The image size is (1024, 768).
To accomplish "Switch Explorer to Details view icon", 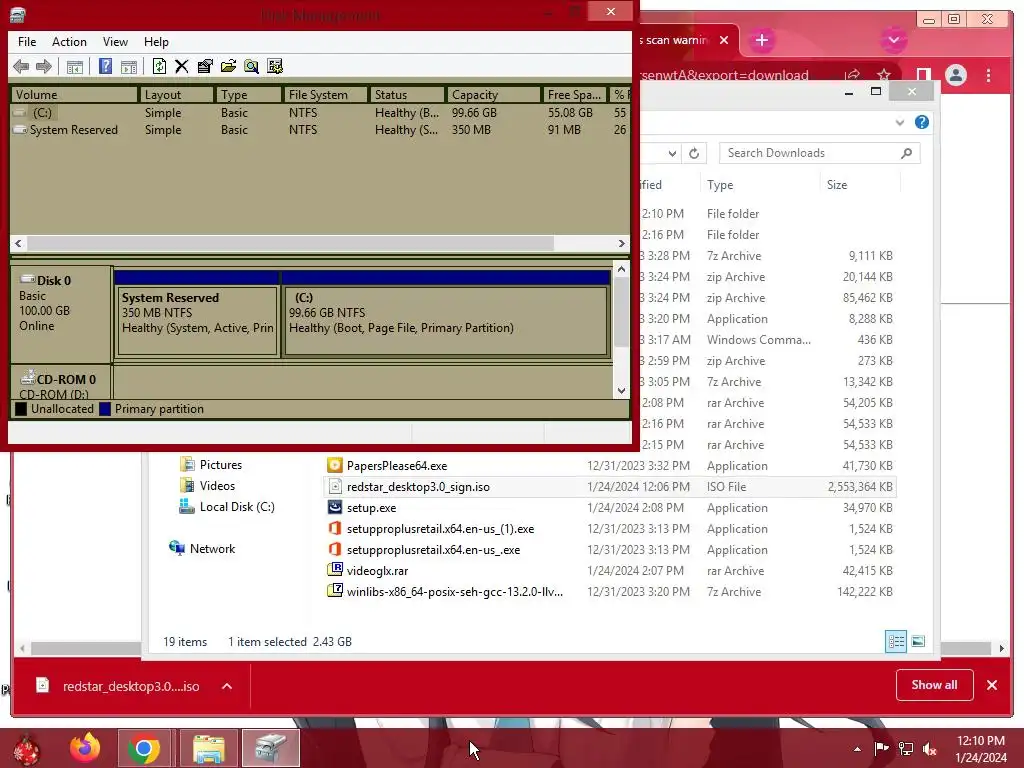I will coord(896,641).
